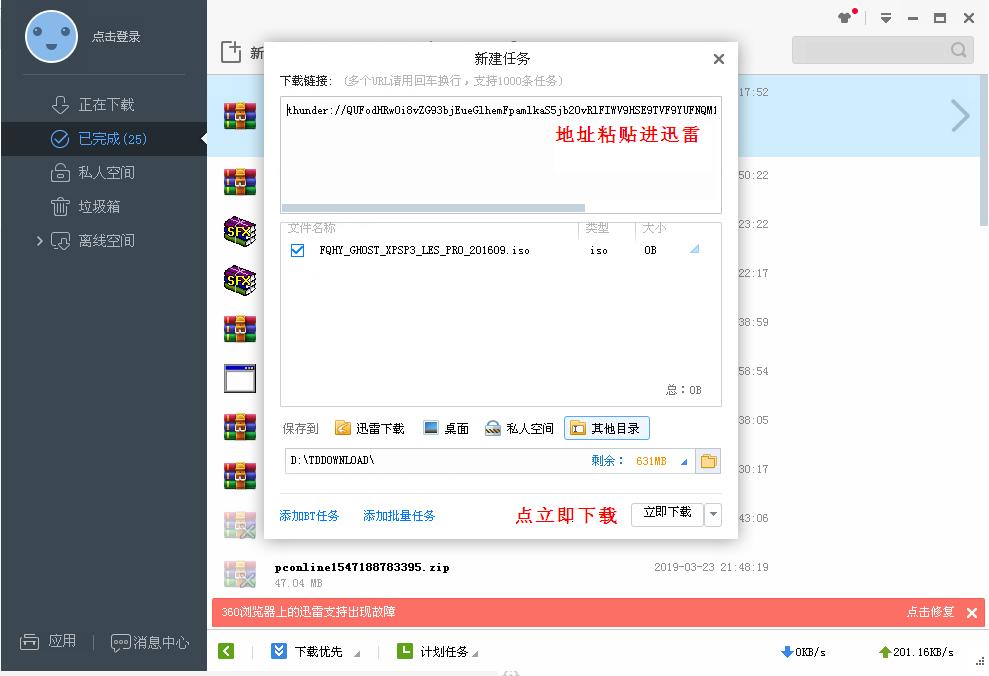The height and width of the screenshot is (676, 989).
Task: Click the 文件名称 column header
Action: (312, 228)
